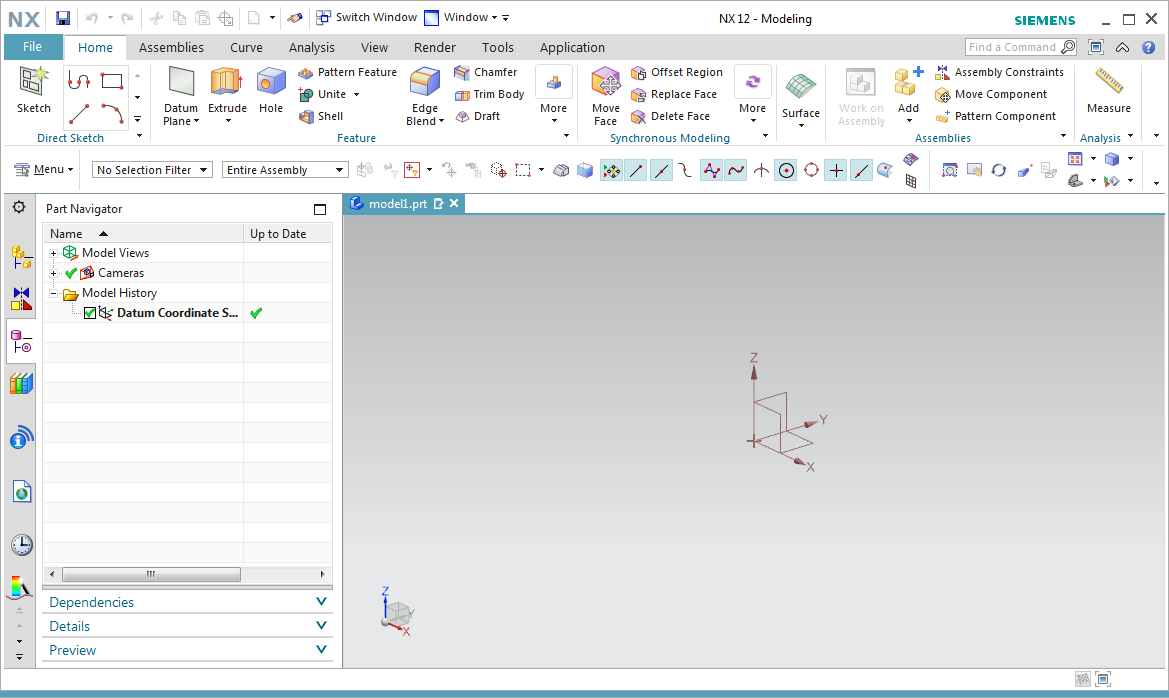
Task: Open the File menu
Action: (x=32, y=47)
